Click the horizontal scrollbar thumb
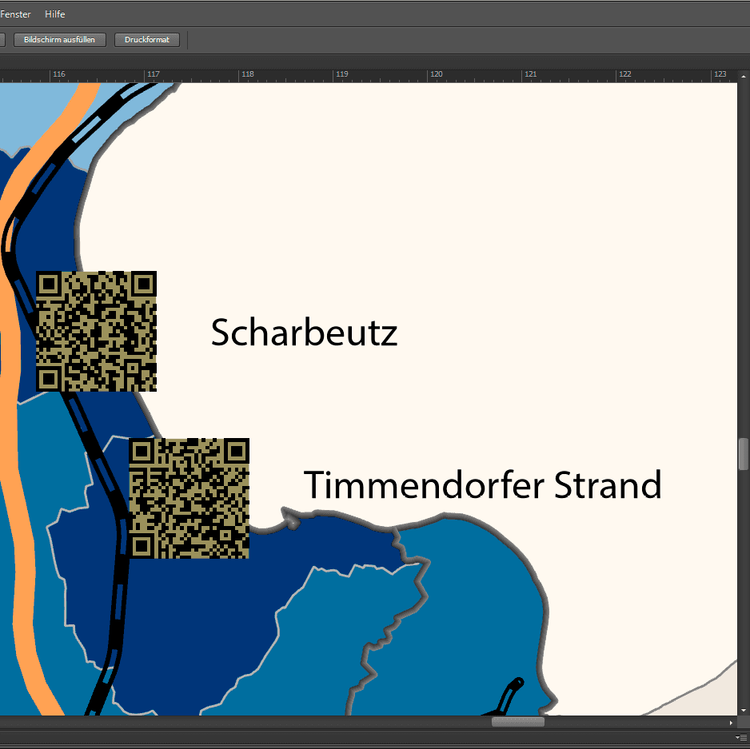 tap(517, 722)
